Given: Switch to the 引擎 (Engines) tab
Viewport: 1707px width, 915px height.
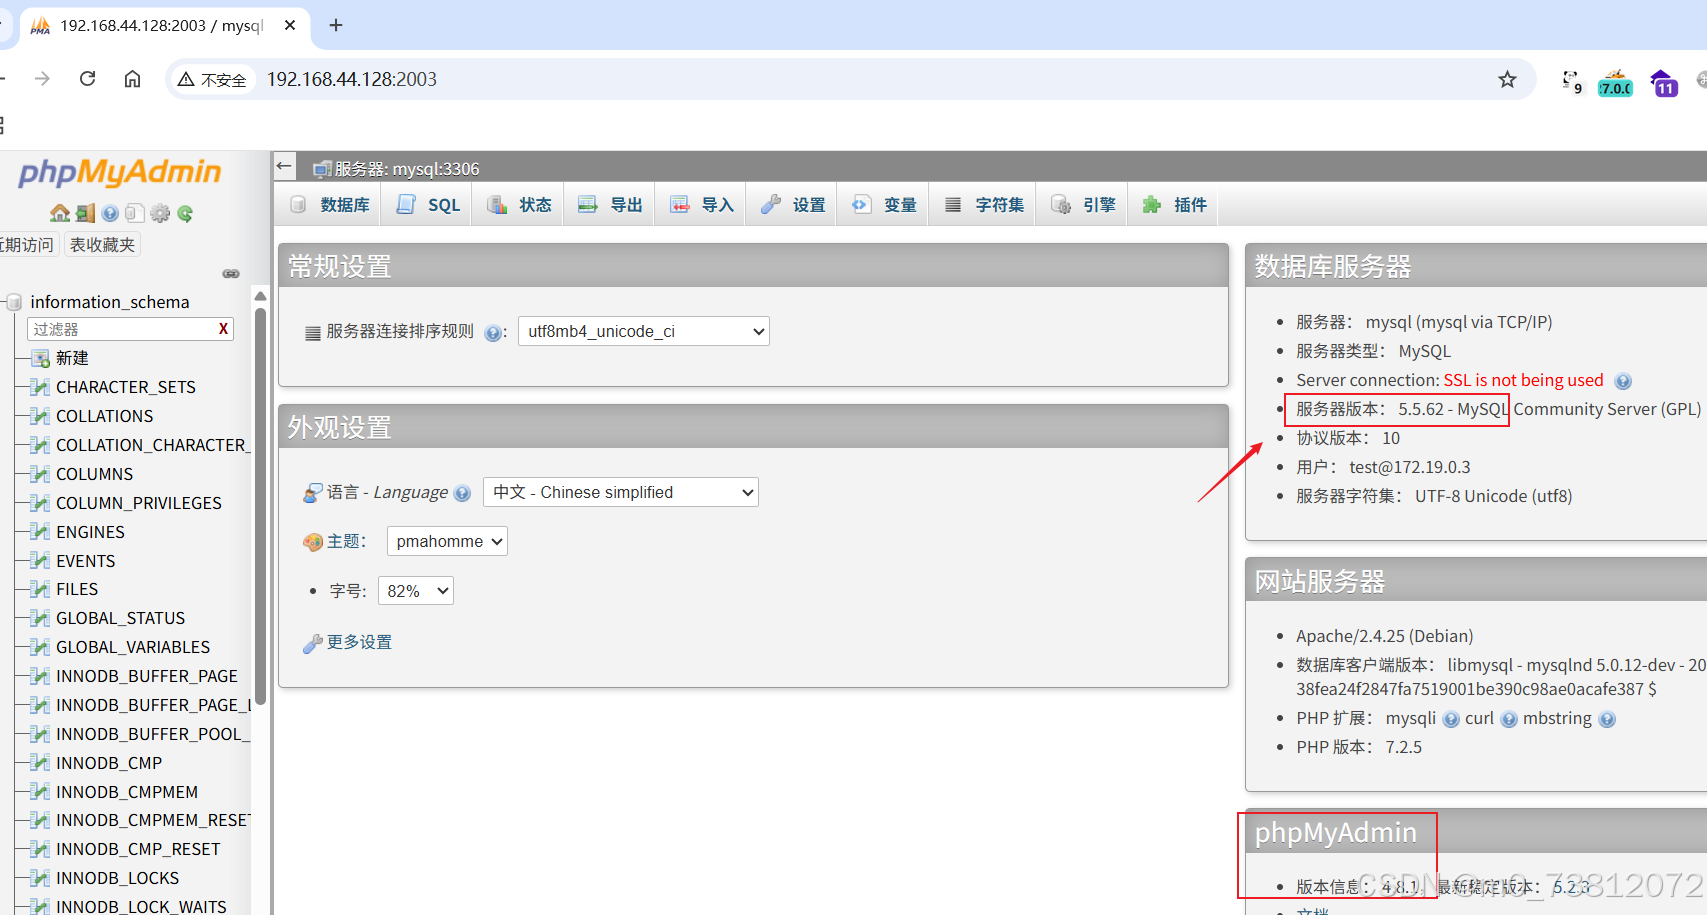Looking at the screenshot, I should pos(1084,205).
